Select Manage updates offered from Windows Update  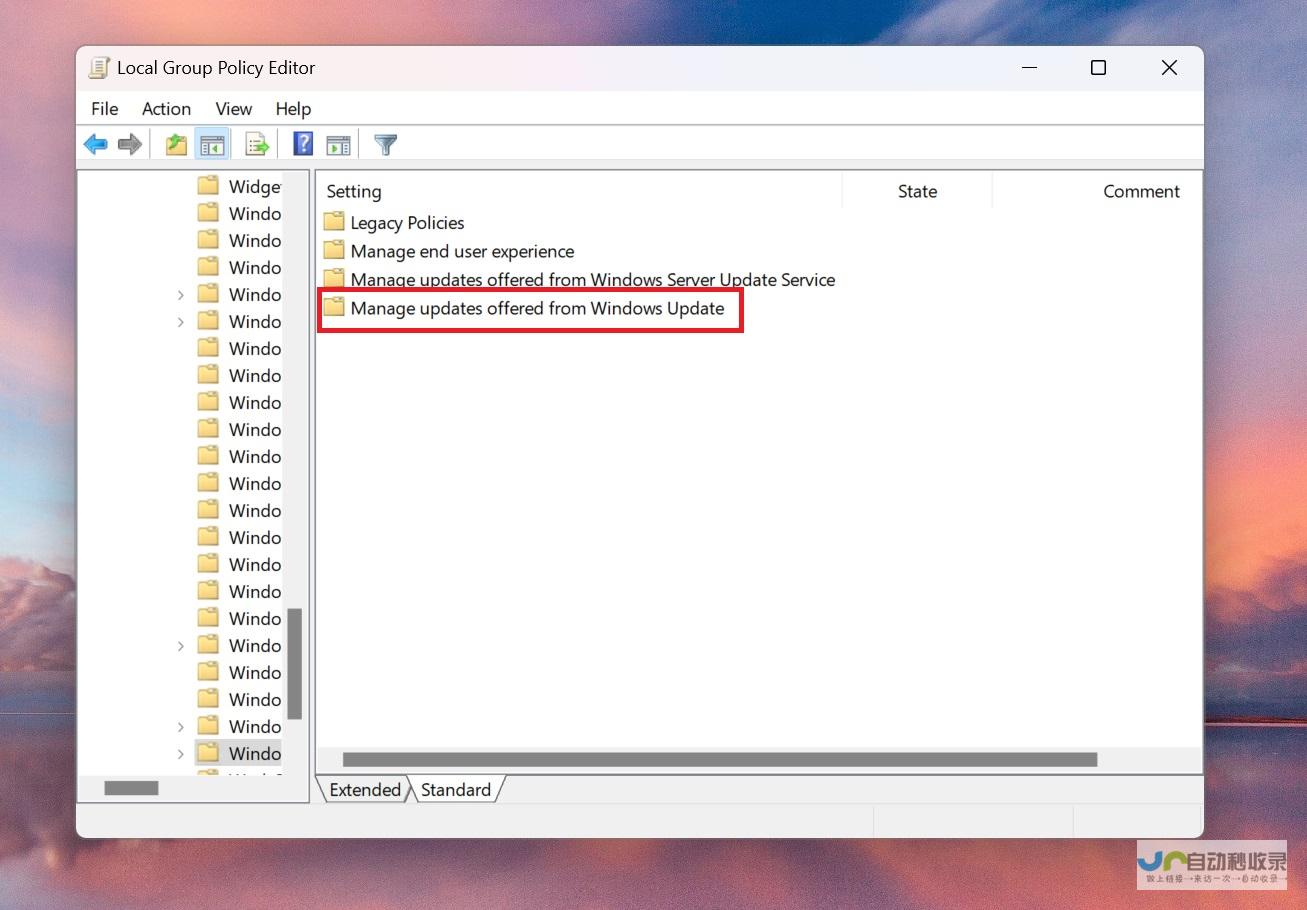click(x=524, y=308)
